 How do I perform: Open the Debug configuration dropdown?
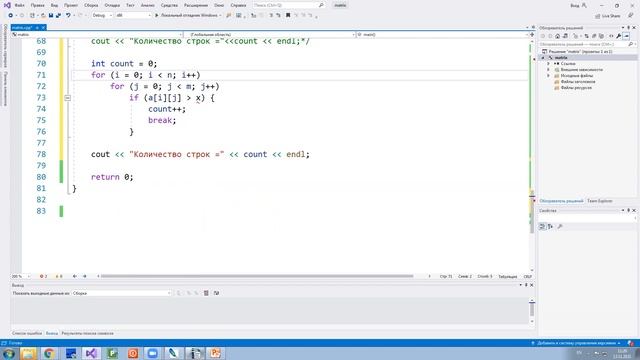click(102, 16)
